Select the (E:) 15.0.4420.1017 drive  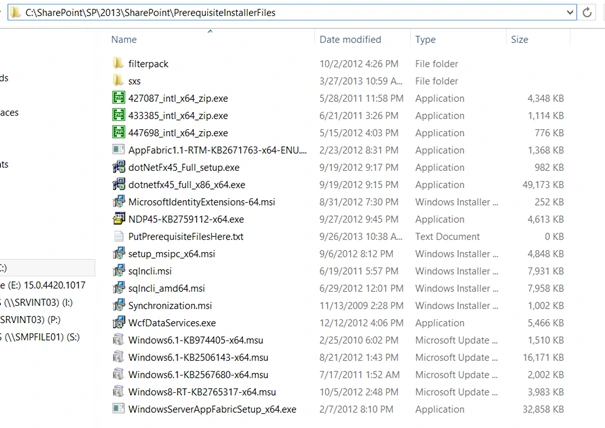point(42,285)
